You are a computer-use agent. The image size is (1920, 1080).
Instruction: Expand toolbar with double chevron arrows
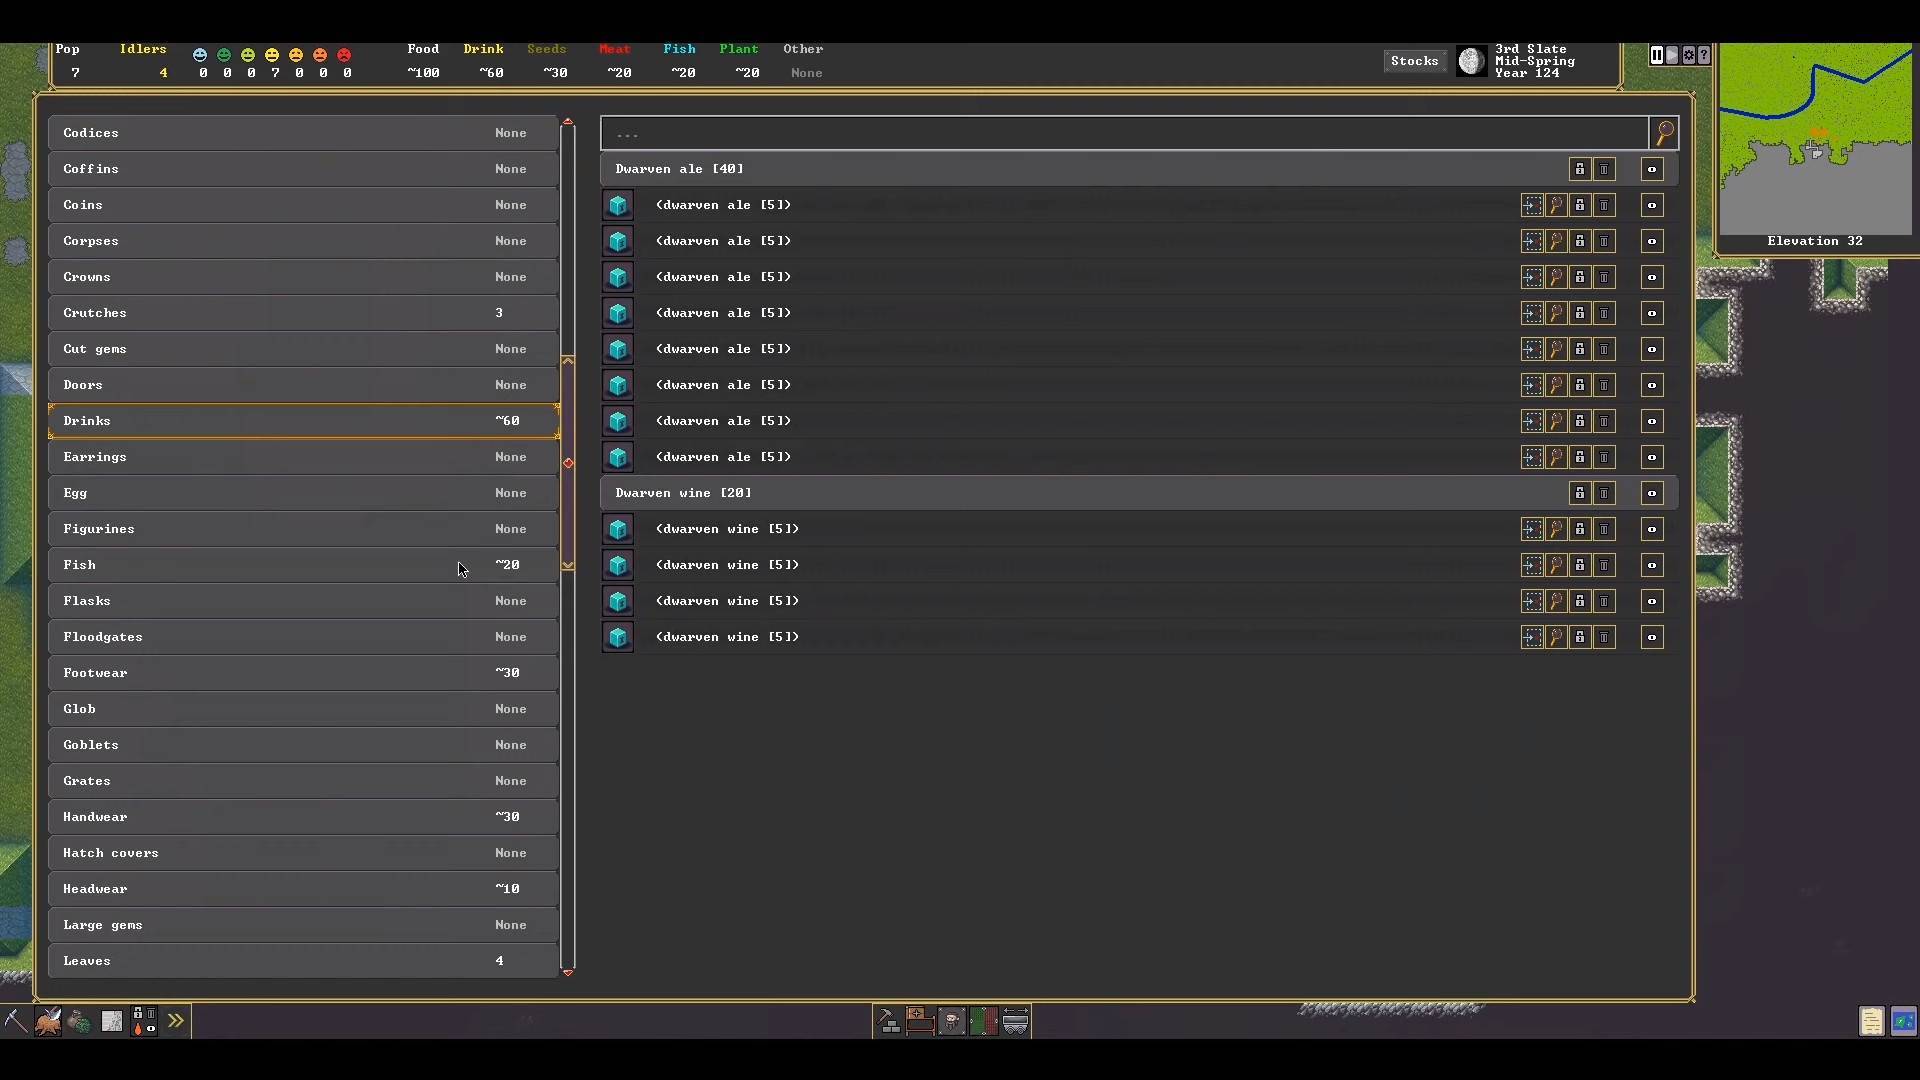click(x=176, y=1021)
